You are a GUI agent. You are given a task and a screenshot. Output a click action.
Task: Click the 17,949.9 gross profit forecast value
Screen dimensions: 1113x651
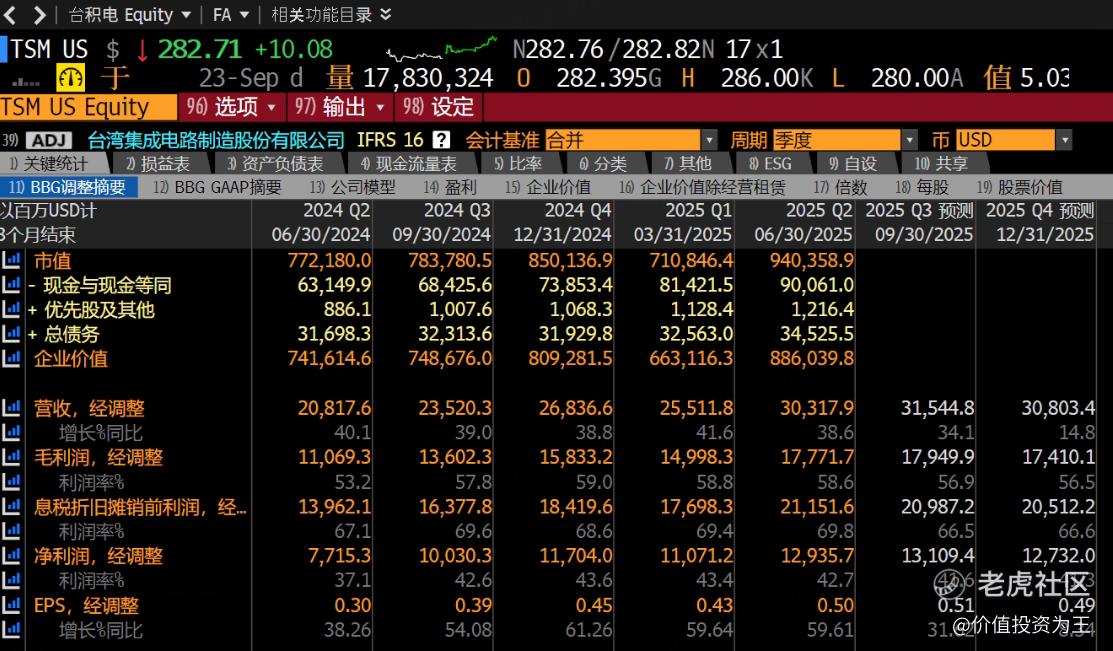click(938, 457)
